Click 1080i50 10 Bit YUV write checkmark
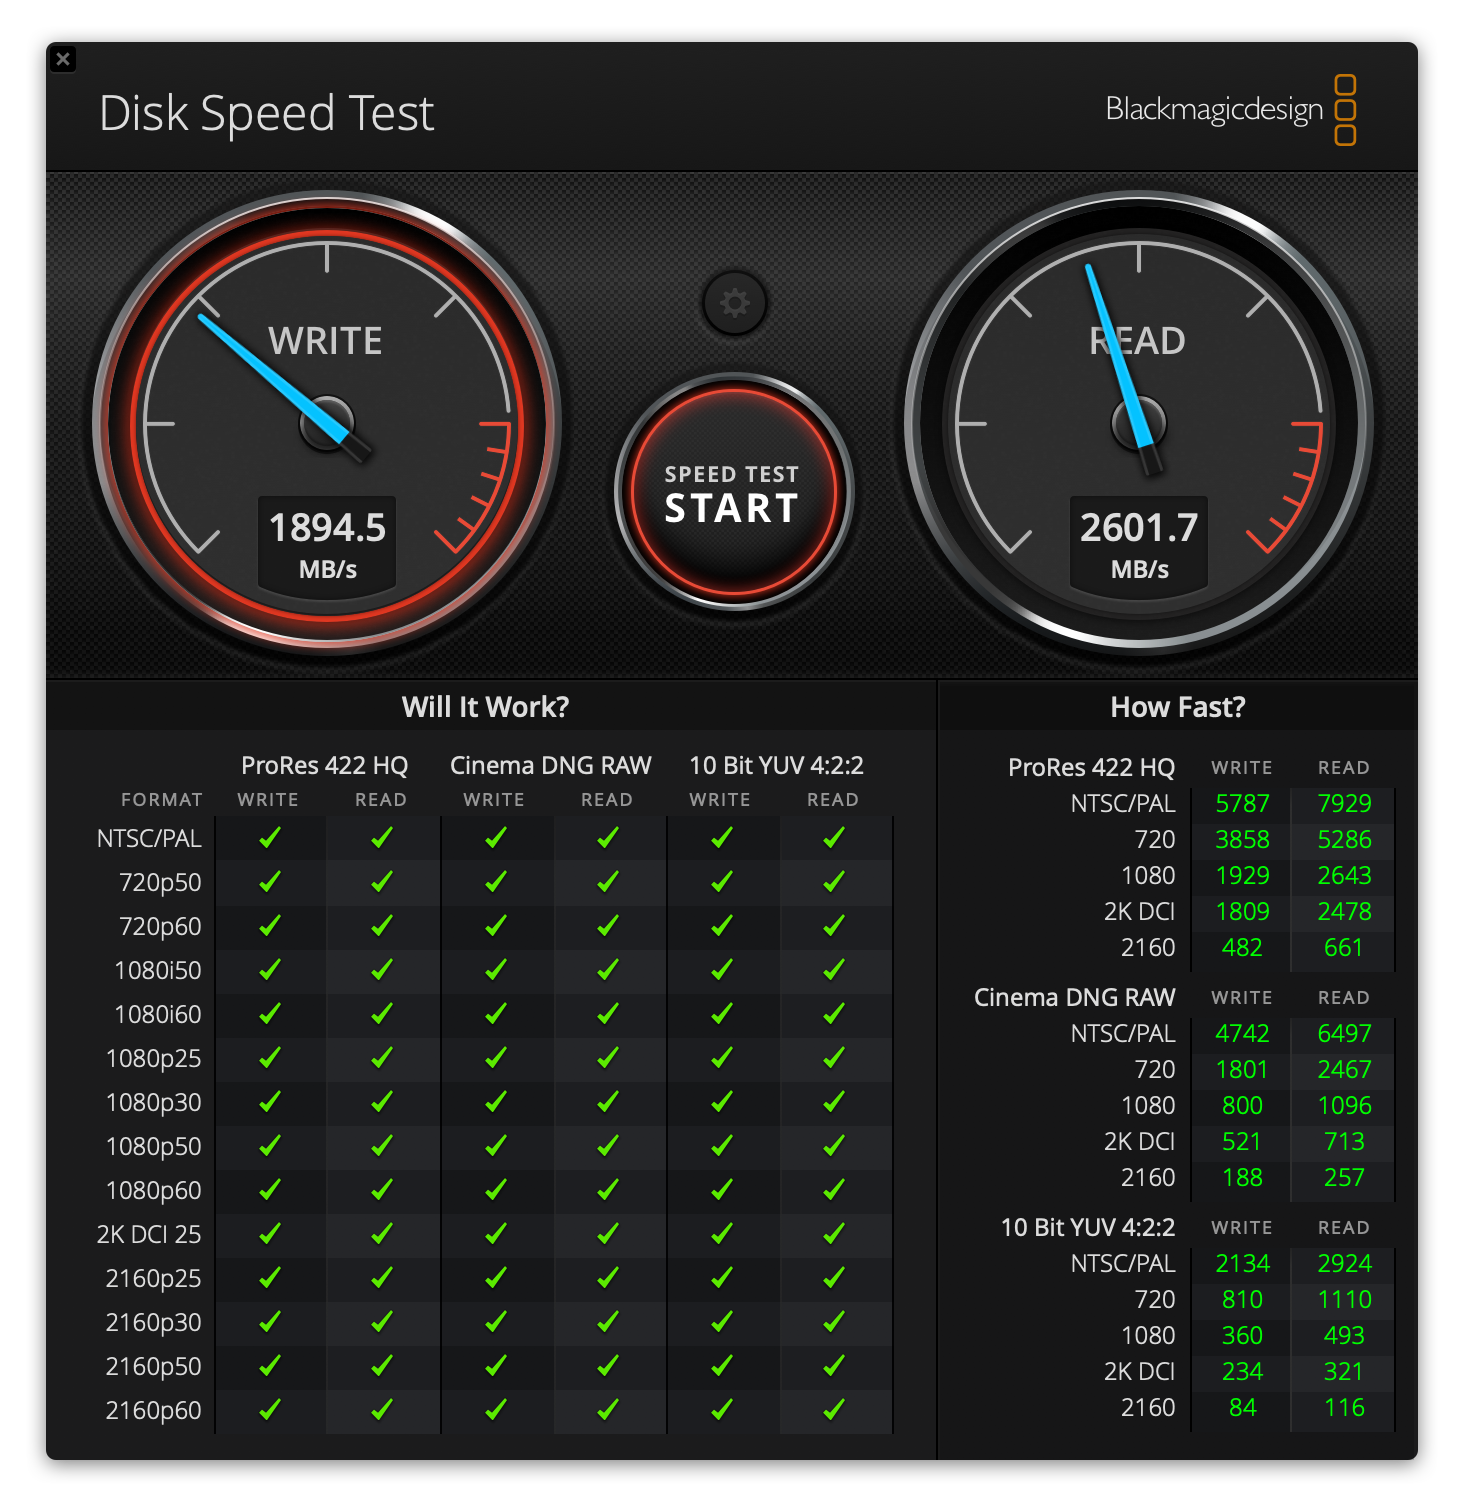The height and width of the screenshot is (1512, 1464). pyautogui.click(x=721, y=970)
